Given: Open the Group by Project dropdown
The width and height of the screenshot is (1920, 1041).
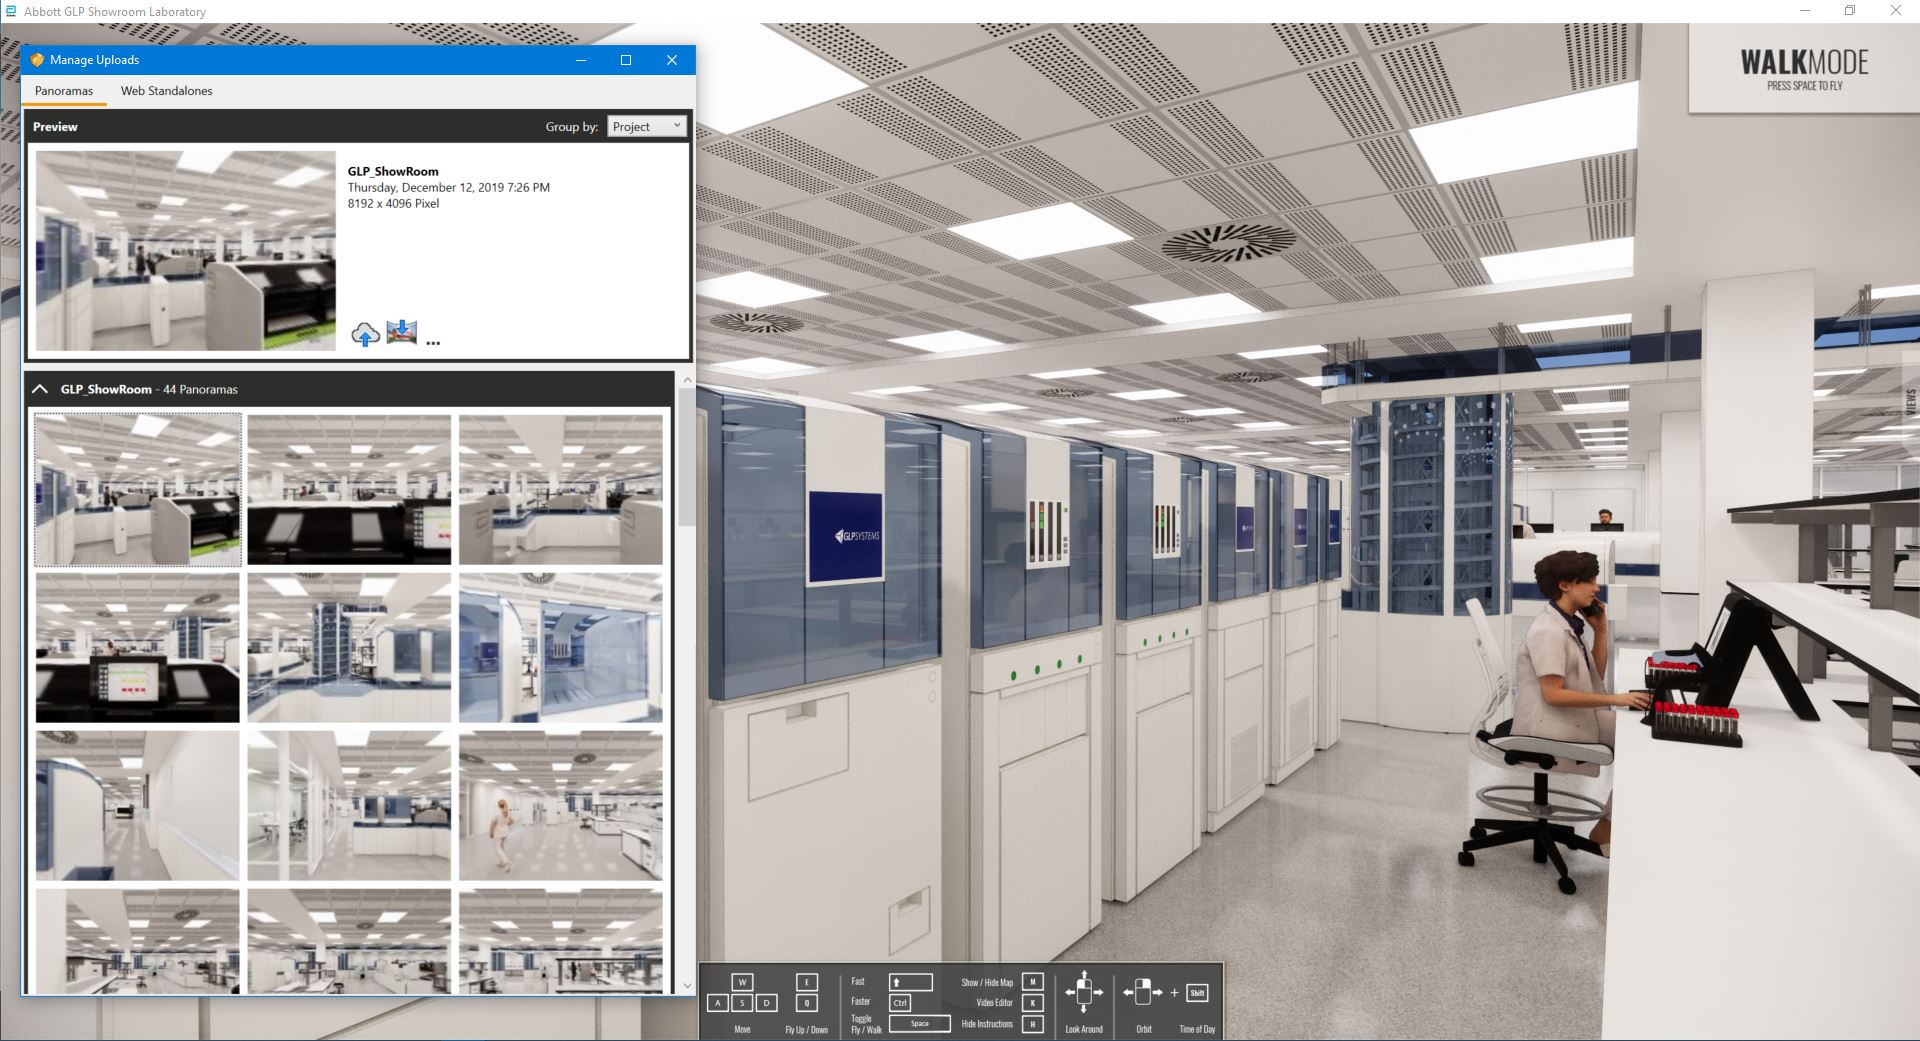Looking at the screenshot, I should [646, 126].
